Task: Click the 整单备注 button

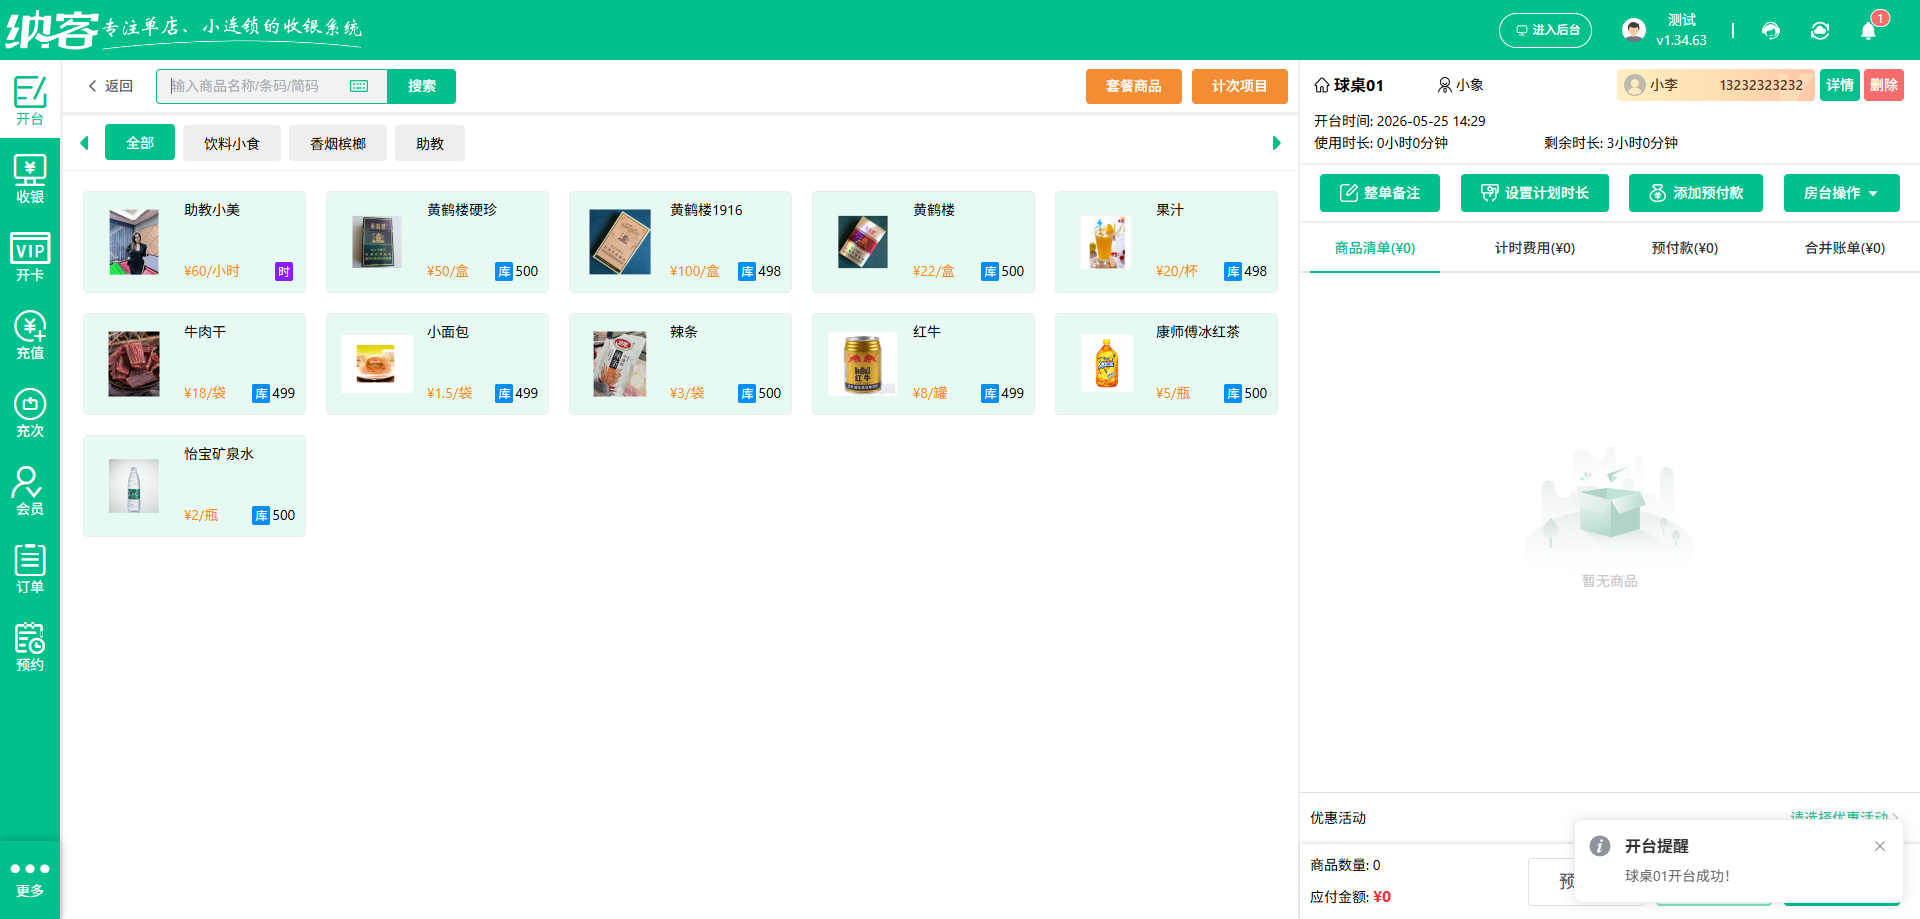Action: click(x=1380, y=193)
